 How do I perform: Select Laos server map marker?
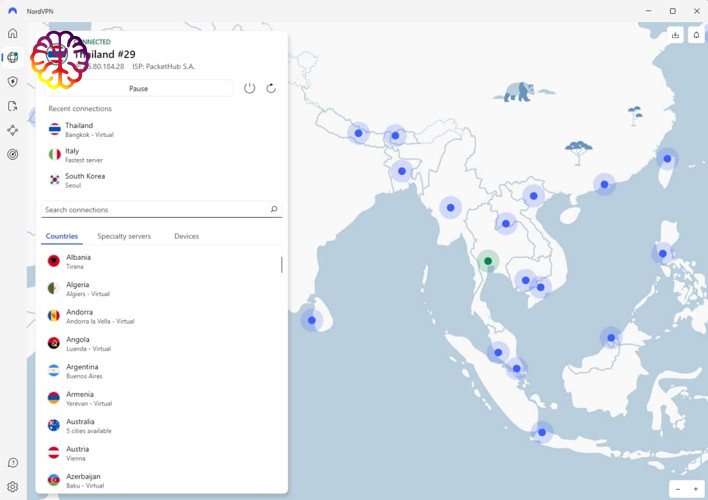point(506,224)
